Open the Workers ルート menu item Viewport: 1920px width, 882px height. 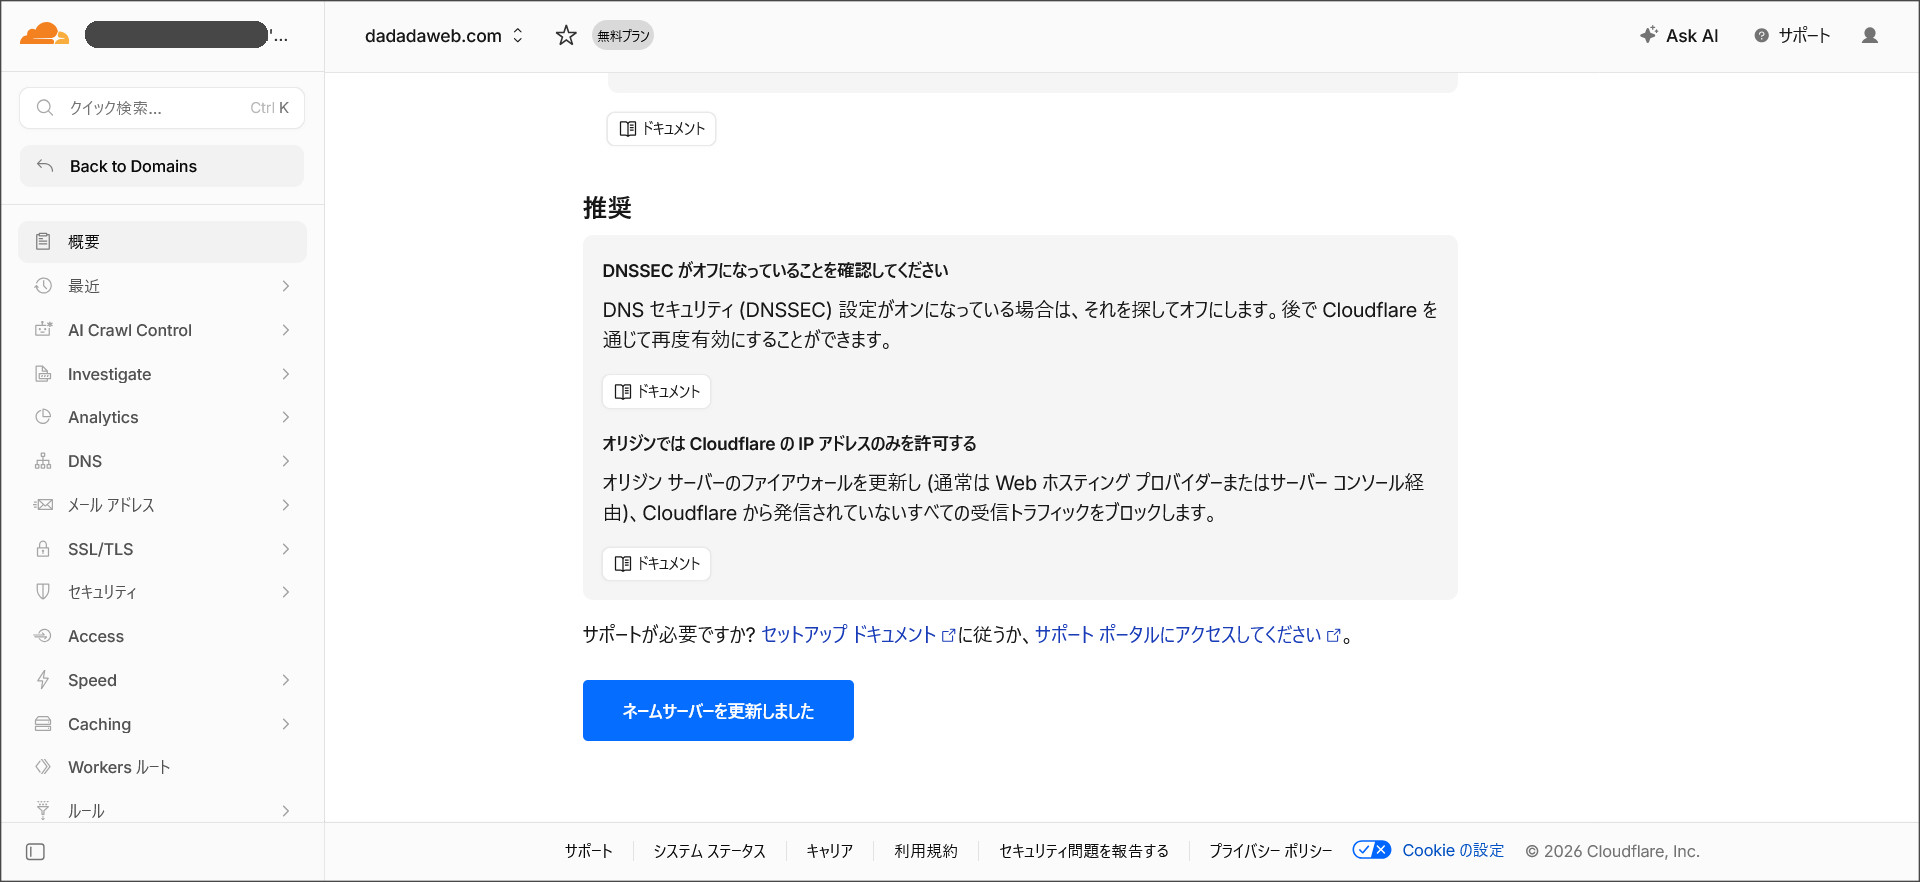(x=162, y=767)
